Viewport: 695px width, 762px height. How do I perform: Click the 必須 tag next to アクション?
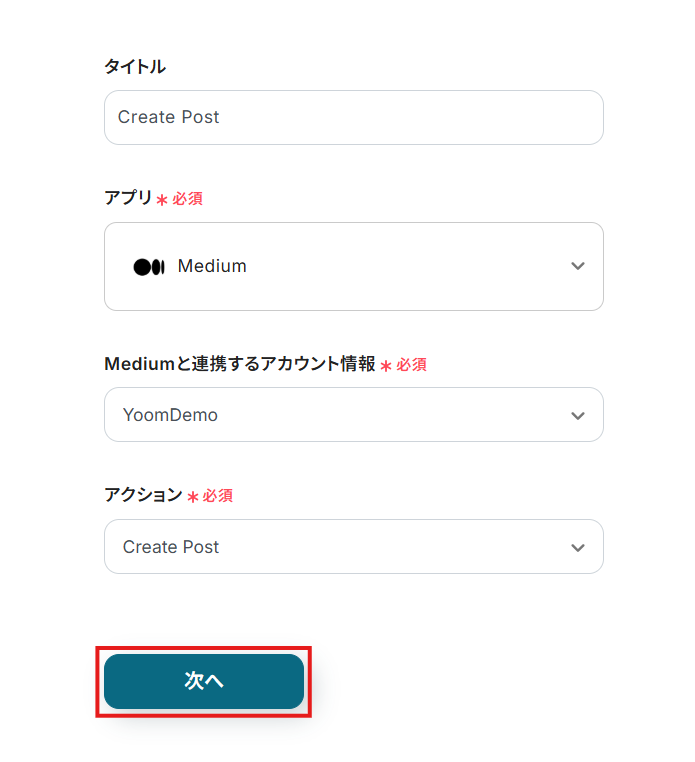(218, 496)
